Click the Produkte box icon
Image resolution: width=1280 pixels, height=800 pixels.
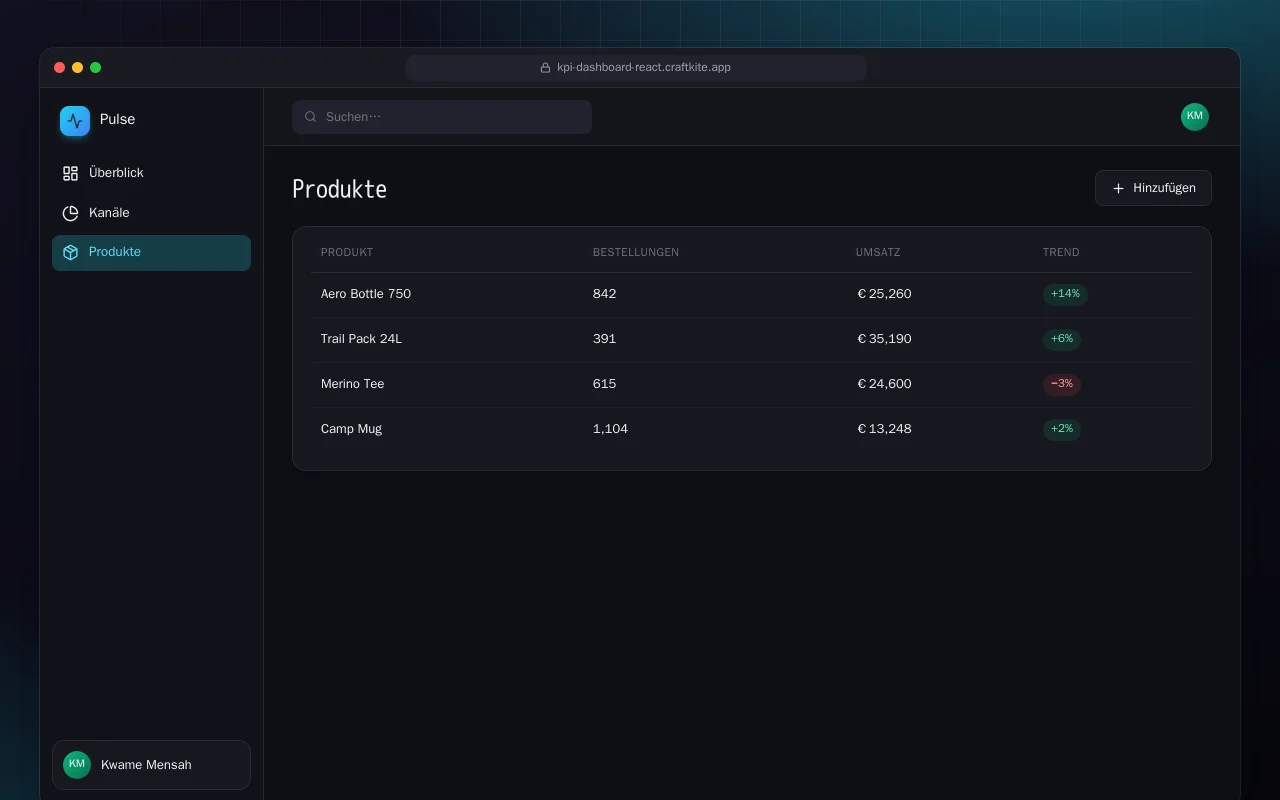tap(70, 253)
